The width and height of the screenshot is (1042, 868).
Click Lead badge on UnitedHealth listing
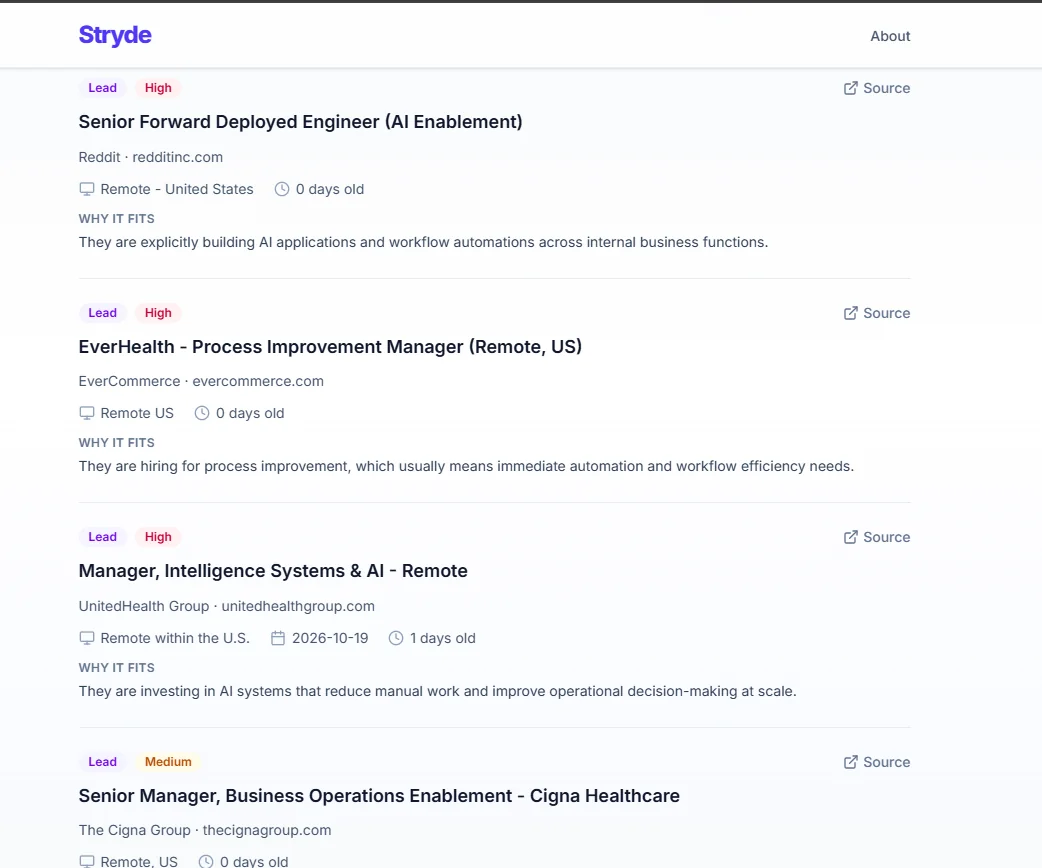pos(102,537)
